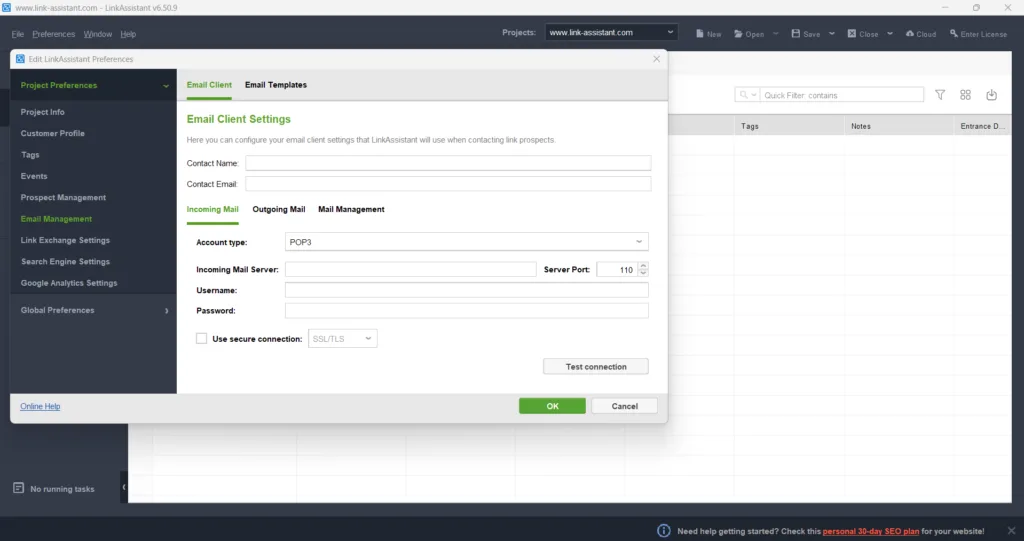Close the Edit LinkAssistant Preferences dialog
Viewport: 1024px width, 541px height.
tap(656, 59)
